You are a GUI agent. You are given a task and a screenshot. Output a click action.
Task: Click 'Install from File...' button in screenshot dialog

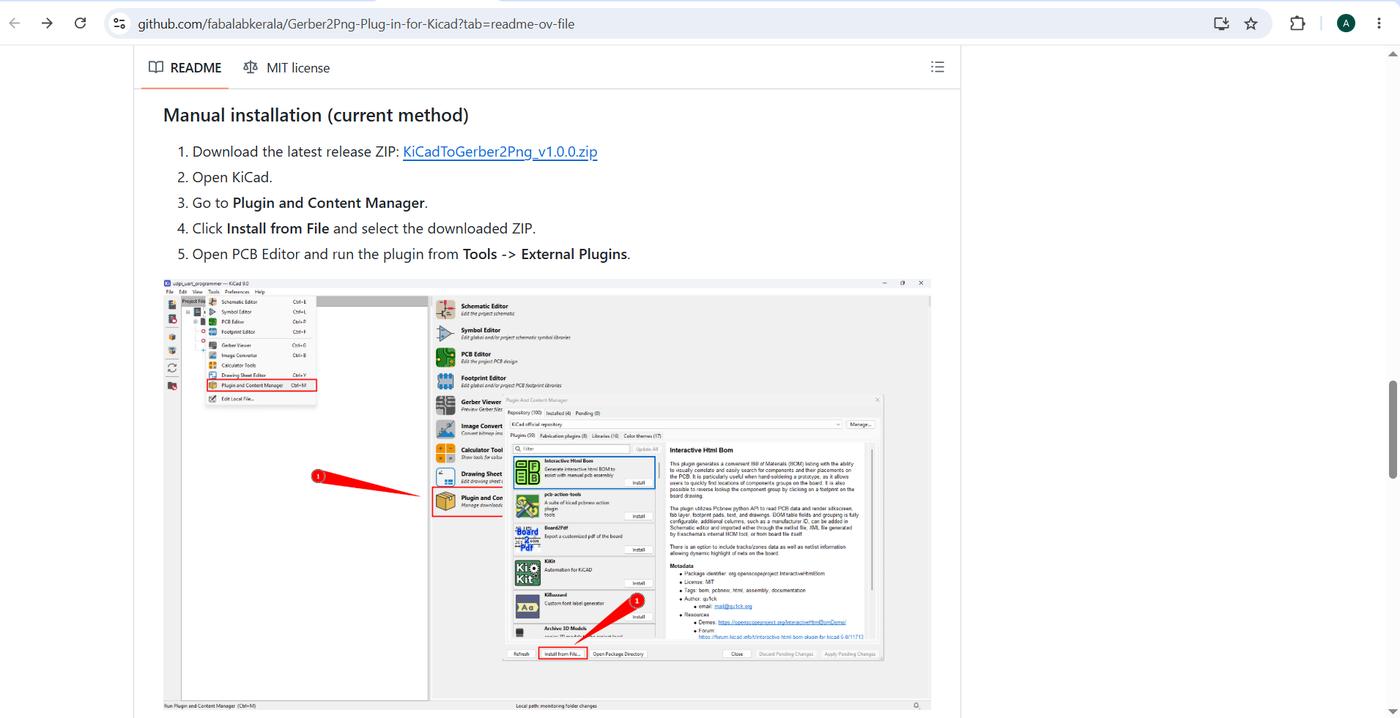[562, 654]
